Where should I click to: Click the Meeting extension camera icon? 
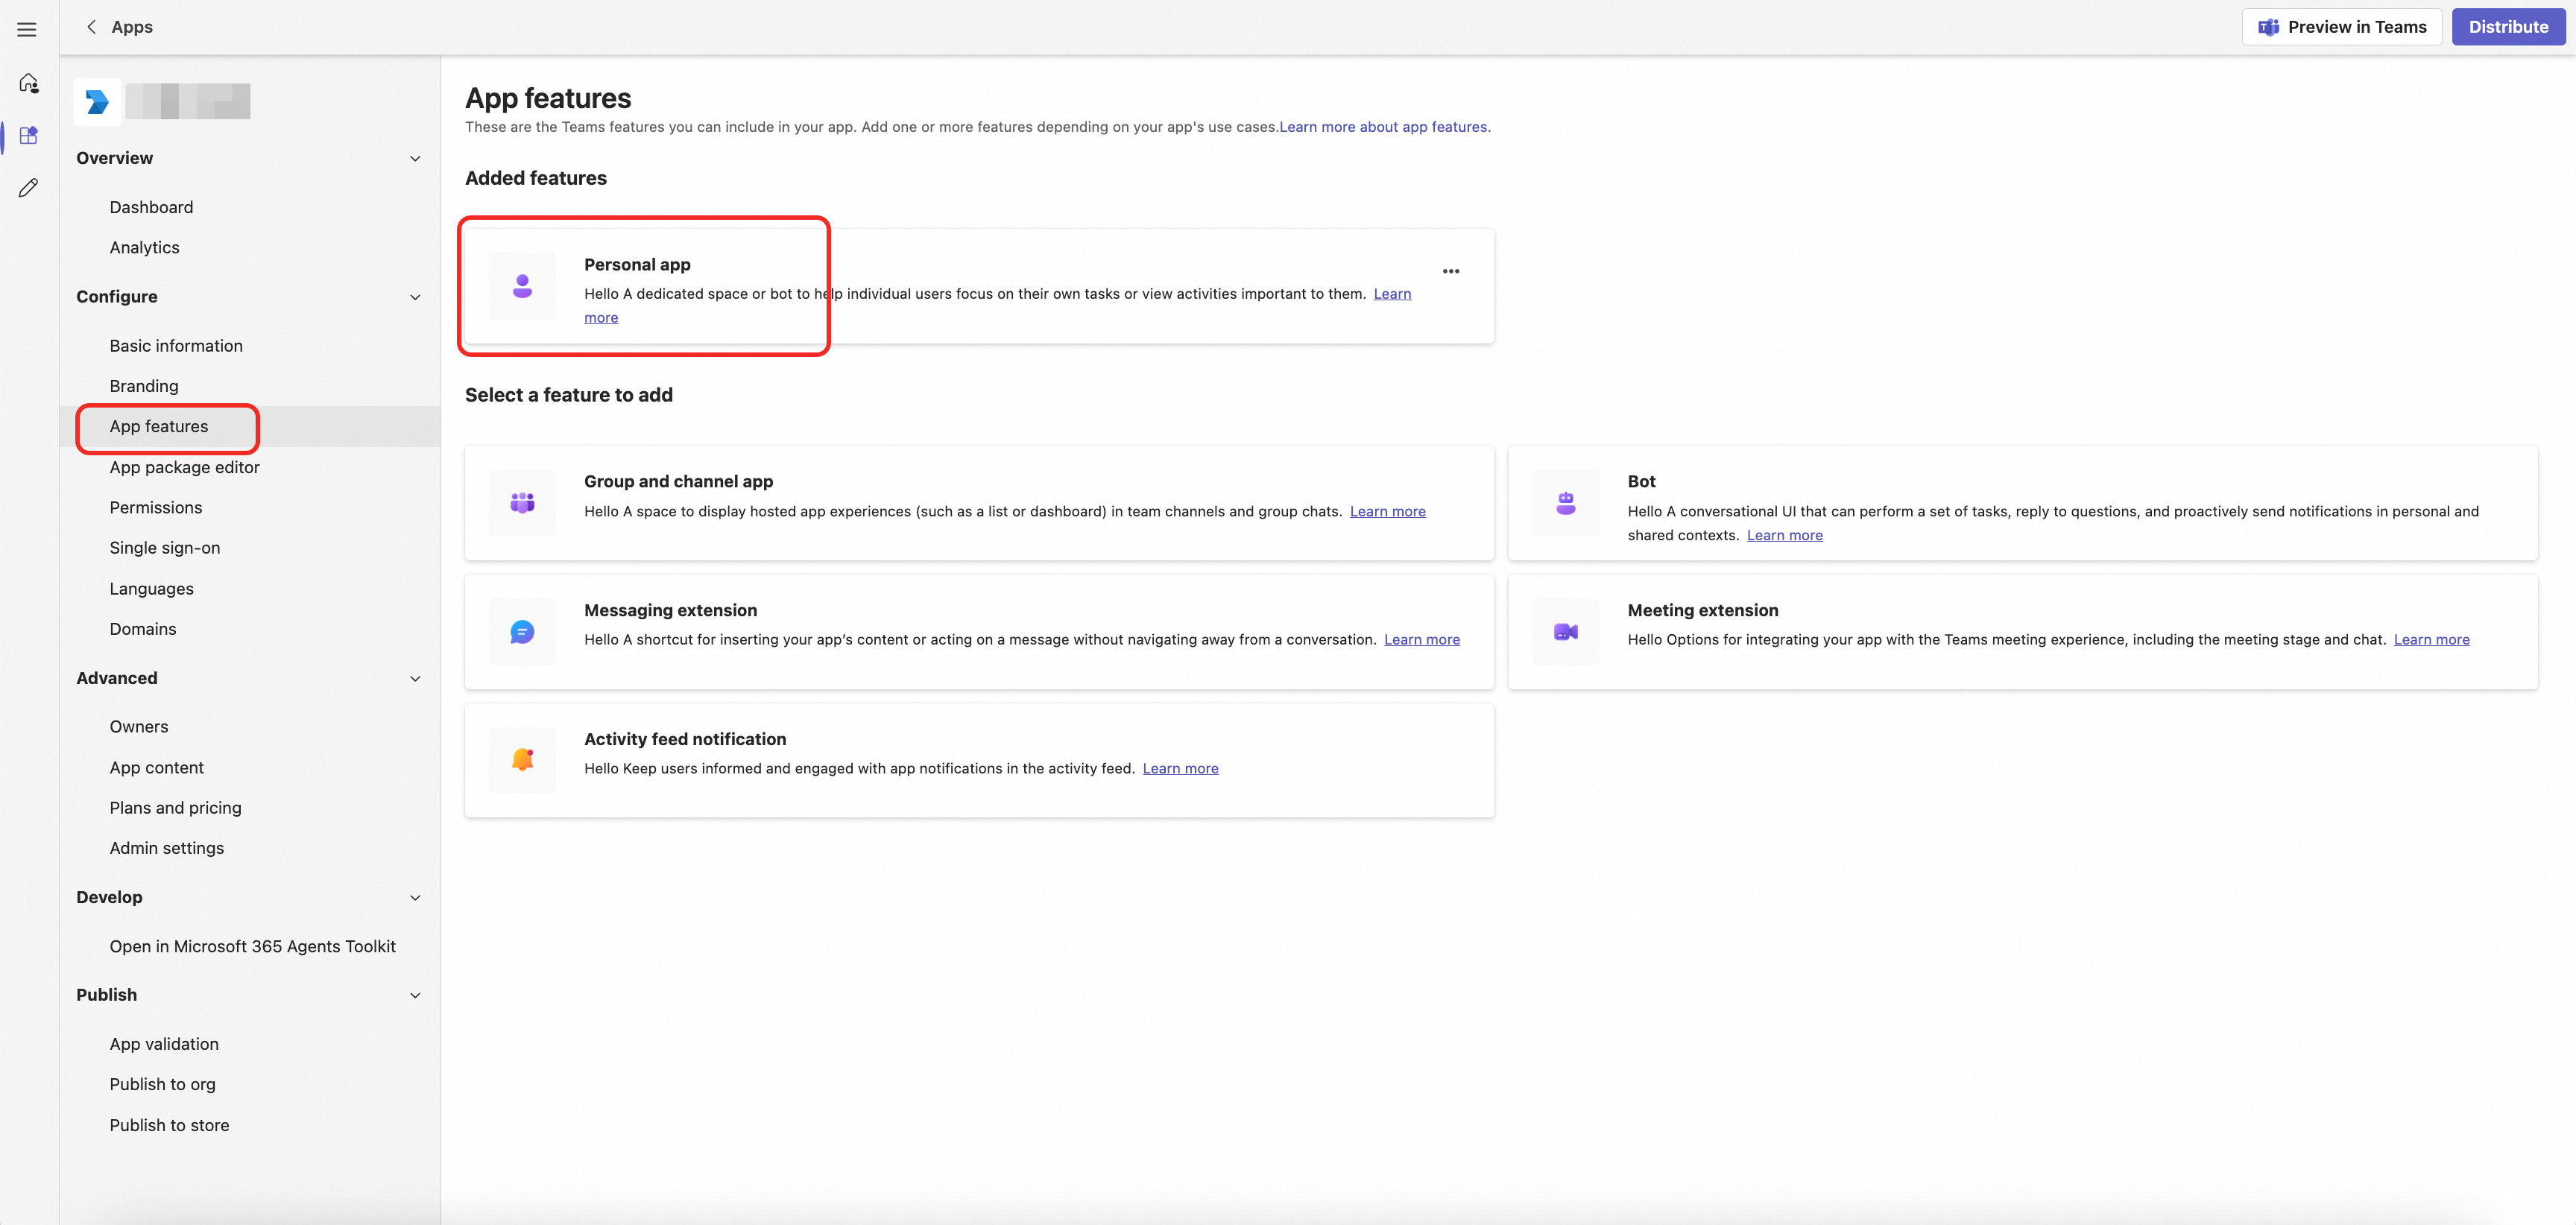pos(1565,632)
